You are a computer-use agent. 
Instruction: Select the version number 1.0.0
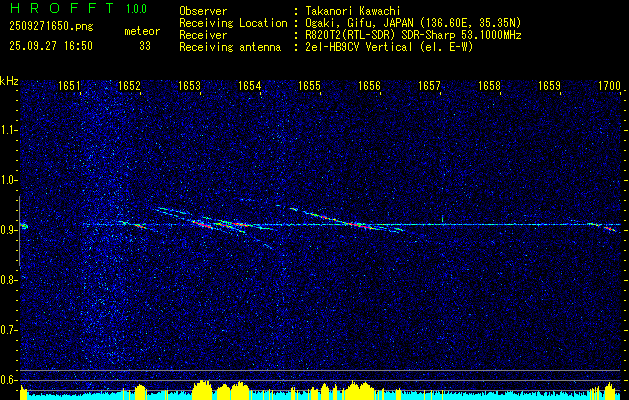136,9
